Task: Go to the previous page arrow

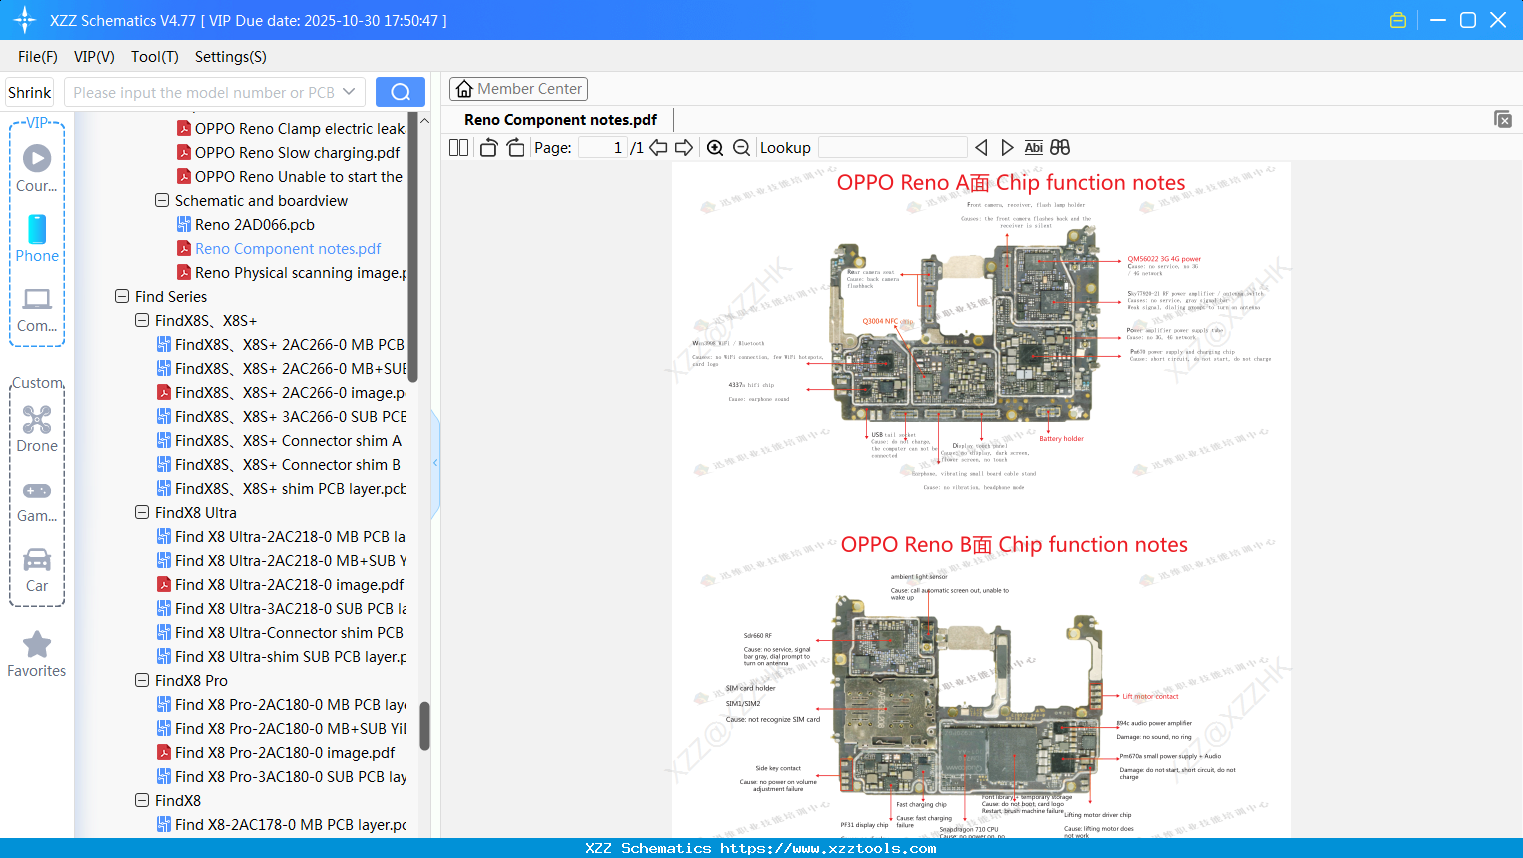Action: point(658,147)
